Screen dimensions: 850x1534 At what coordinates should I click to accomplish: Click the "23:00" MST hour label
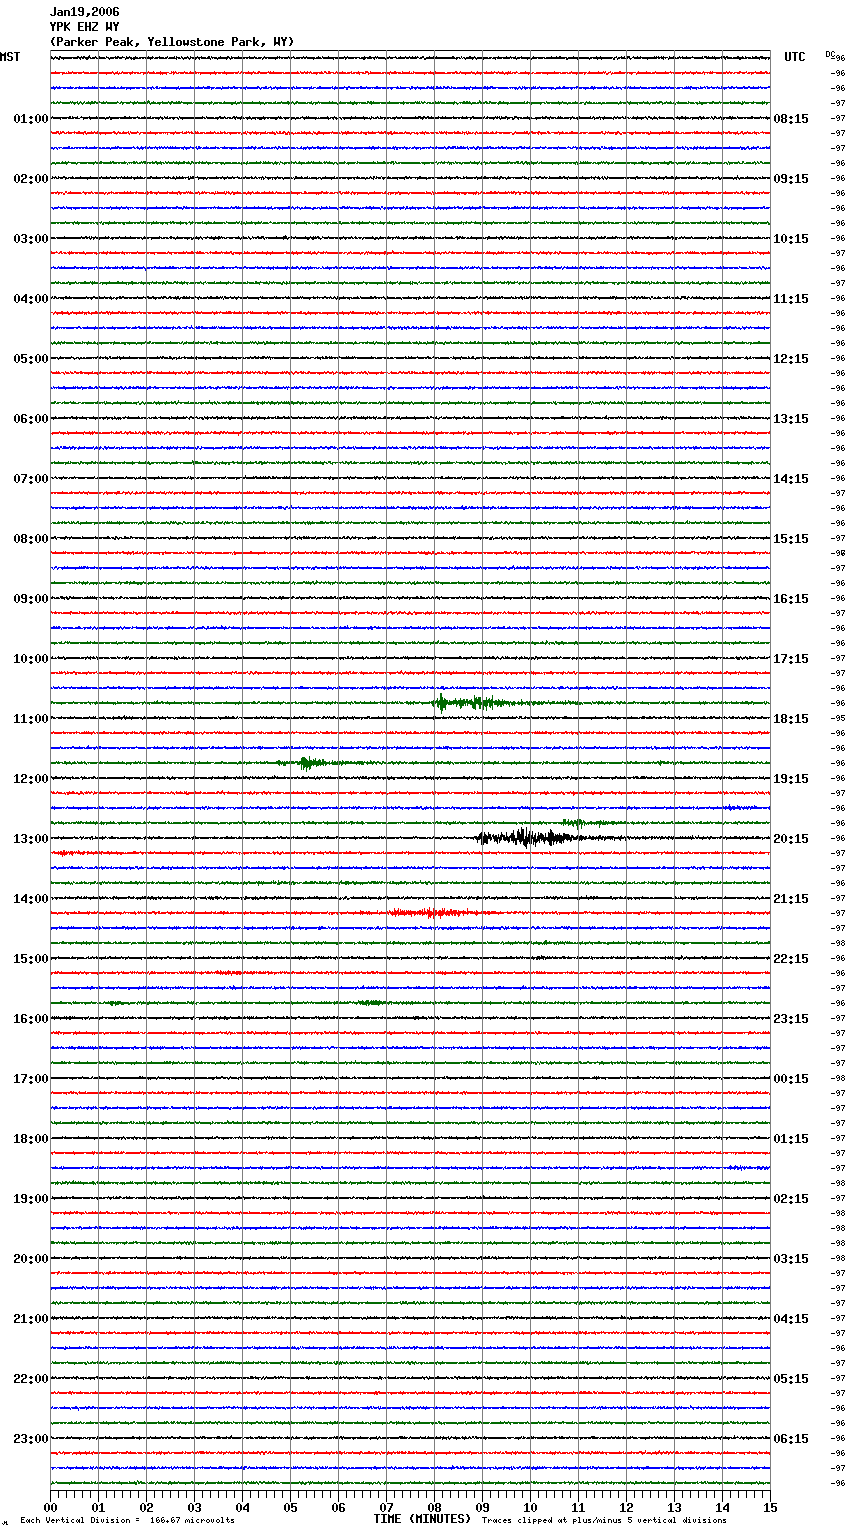pos(30,1439)
